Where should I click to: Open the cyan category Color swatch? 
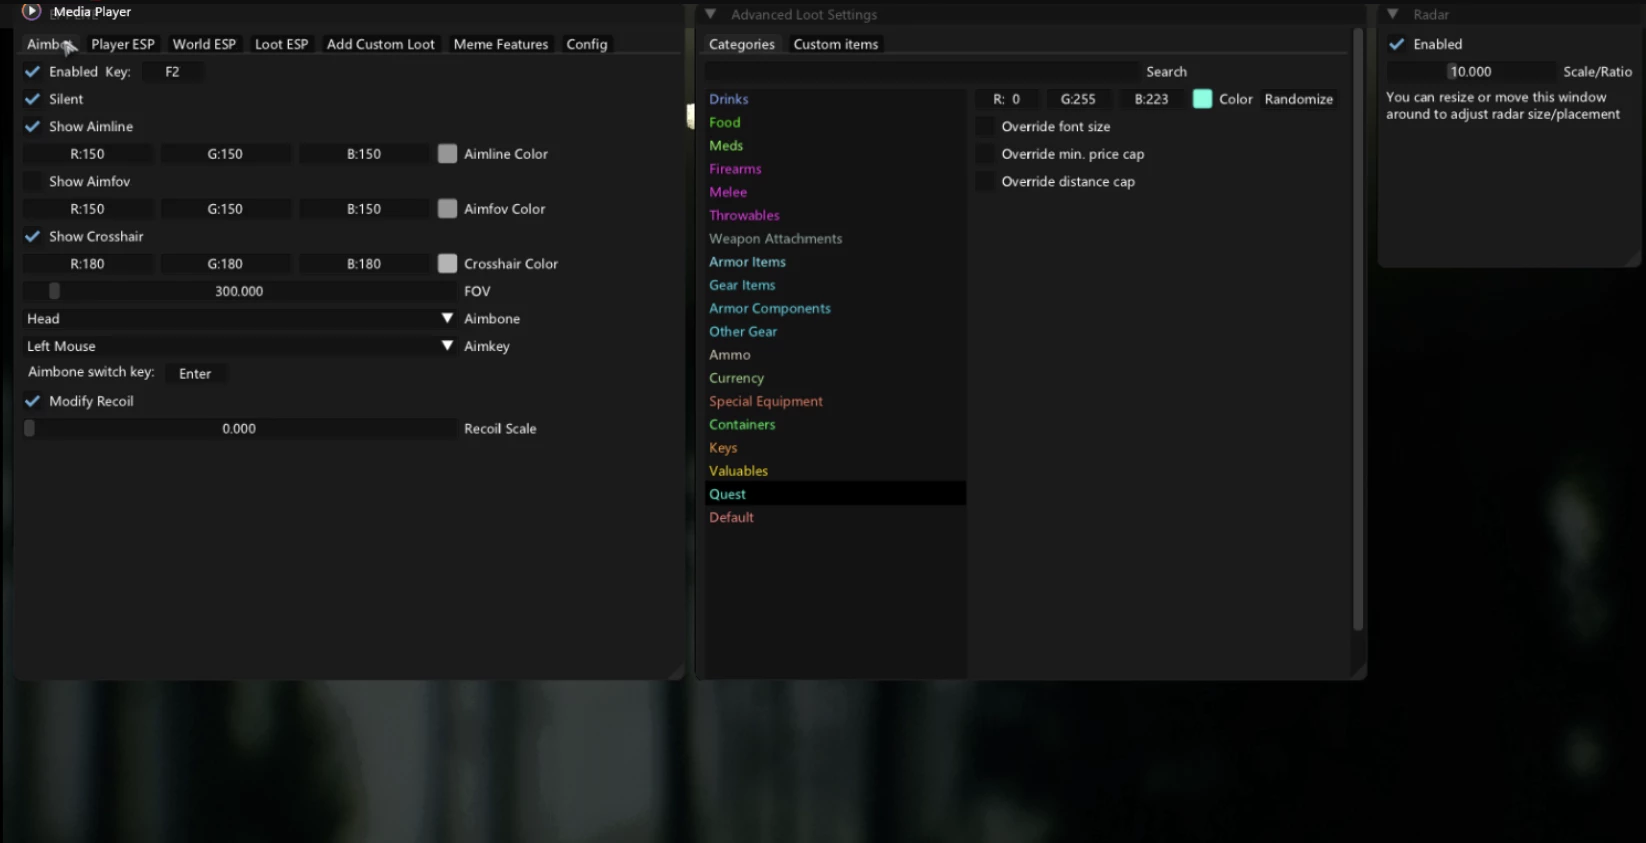click(x=1202, y=99)
